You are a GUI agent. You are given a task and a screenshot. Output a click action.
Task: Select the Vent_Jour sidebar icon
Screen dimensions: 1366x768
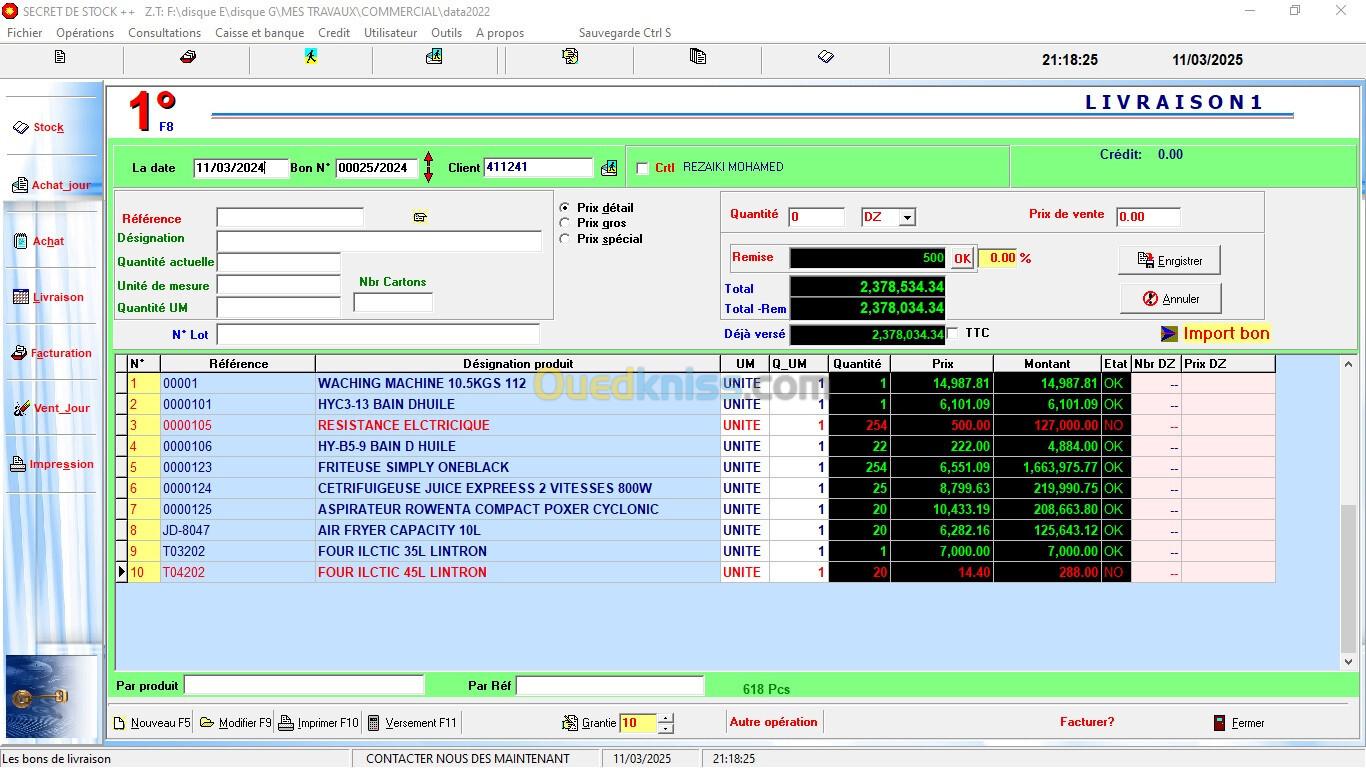[21, 408]
